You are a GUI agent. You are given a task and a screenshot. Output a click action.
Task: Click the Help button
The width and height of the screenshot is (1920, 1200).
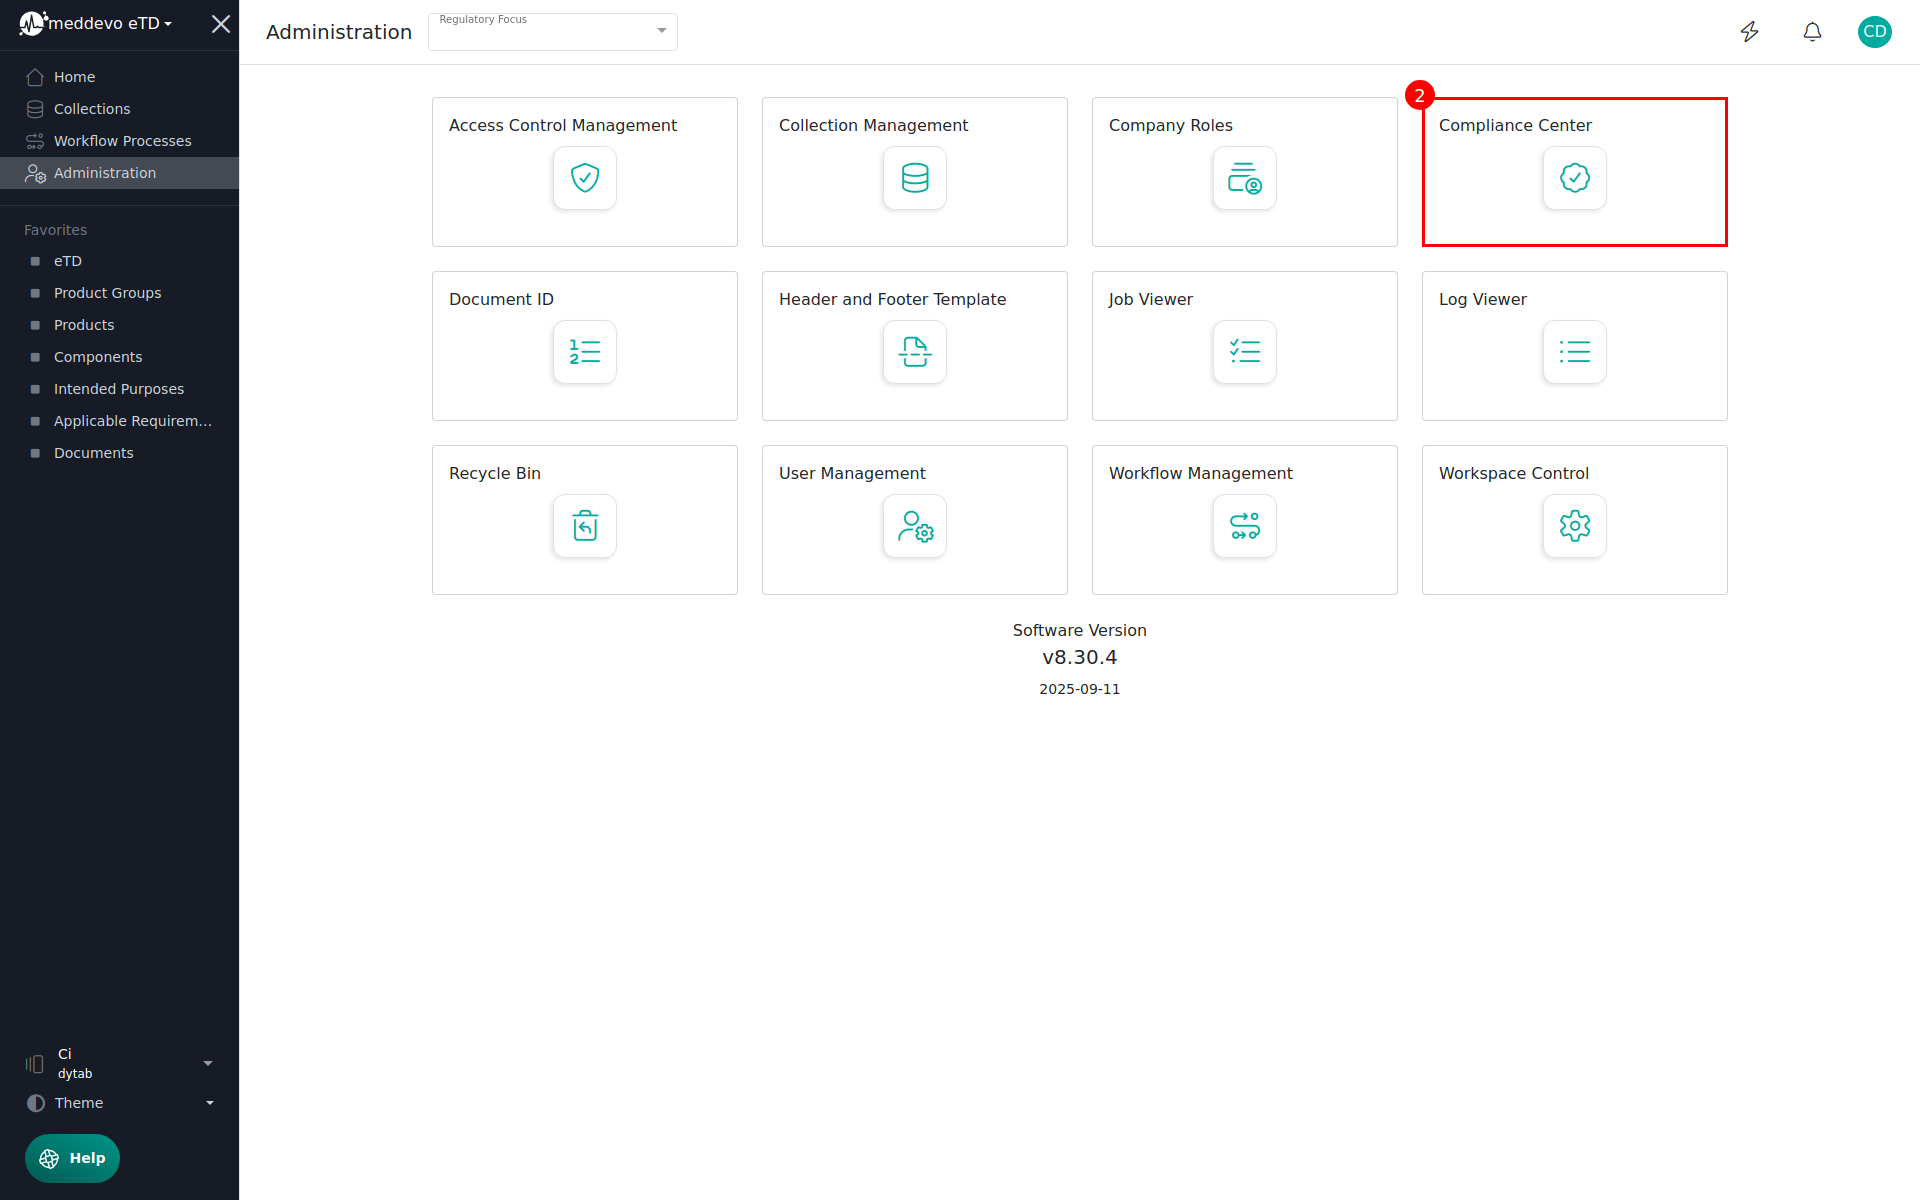(72, 1158)
